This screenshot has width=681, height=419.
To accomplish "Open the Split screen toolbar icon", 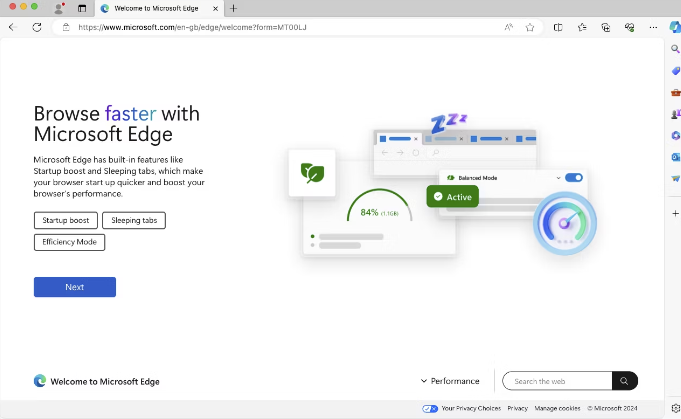I will click(x=558, y=27).
